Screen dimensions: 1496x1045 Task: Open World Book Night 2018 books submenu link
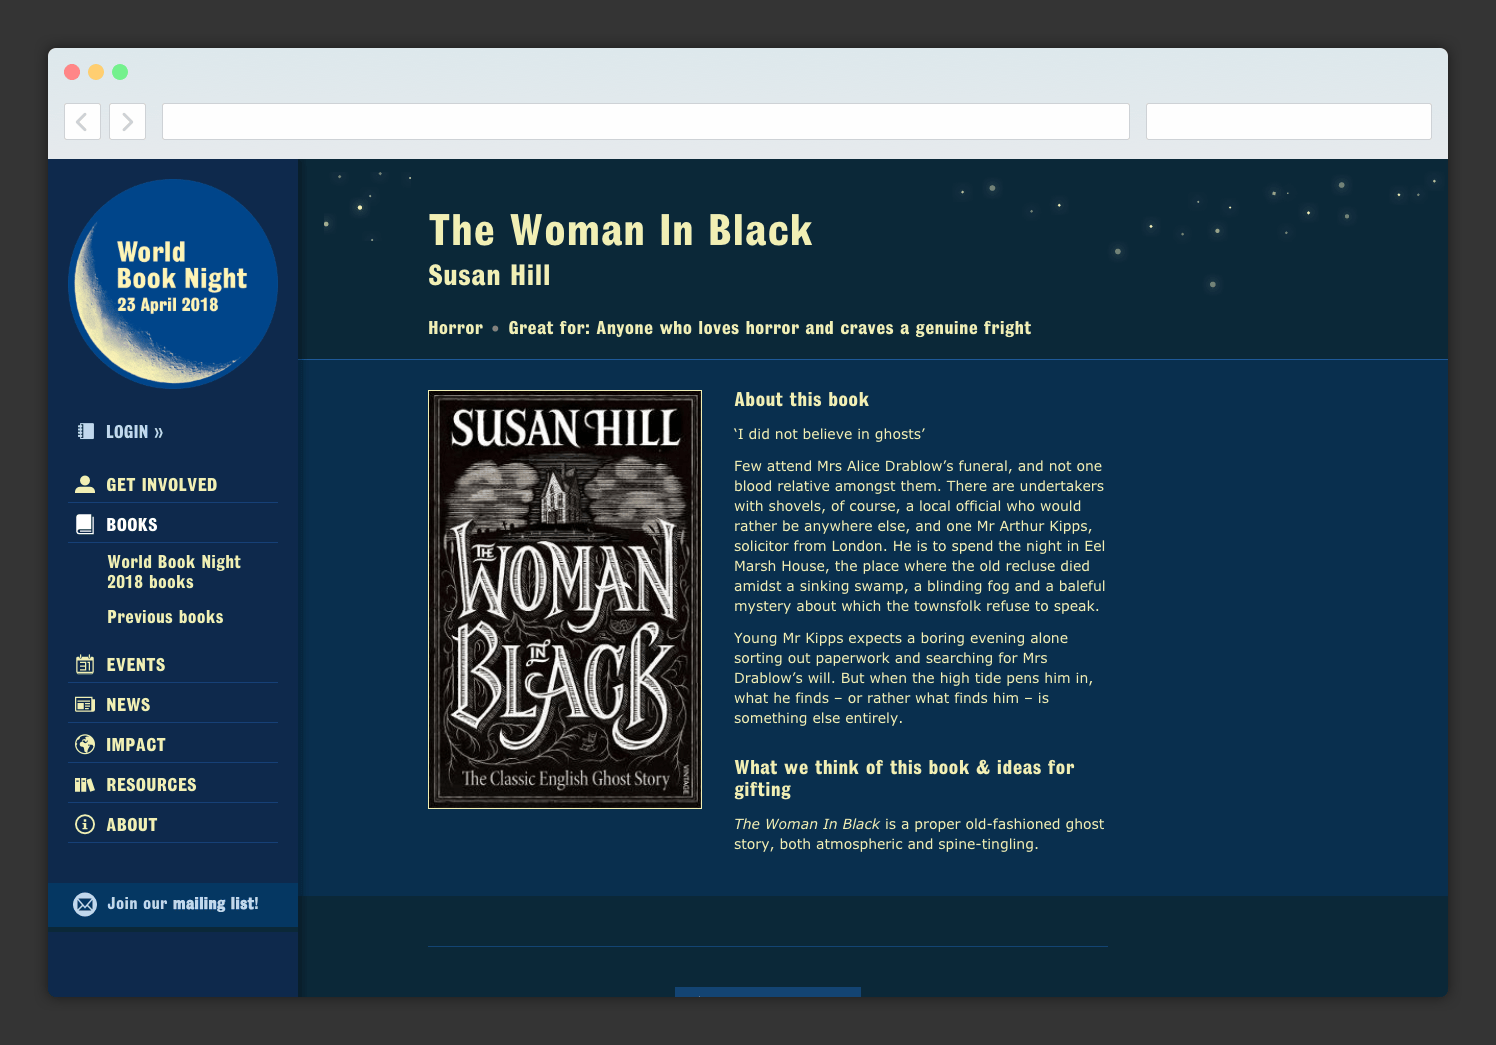pyautogui.click(x=174, y=572)
